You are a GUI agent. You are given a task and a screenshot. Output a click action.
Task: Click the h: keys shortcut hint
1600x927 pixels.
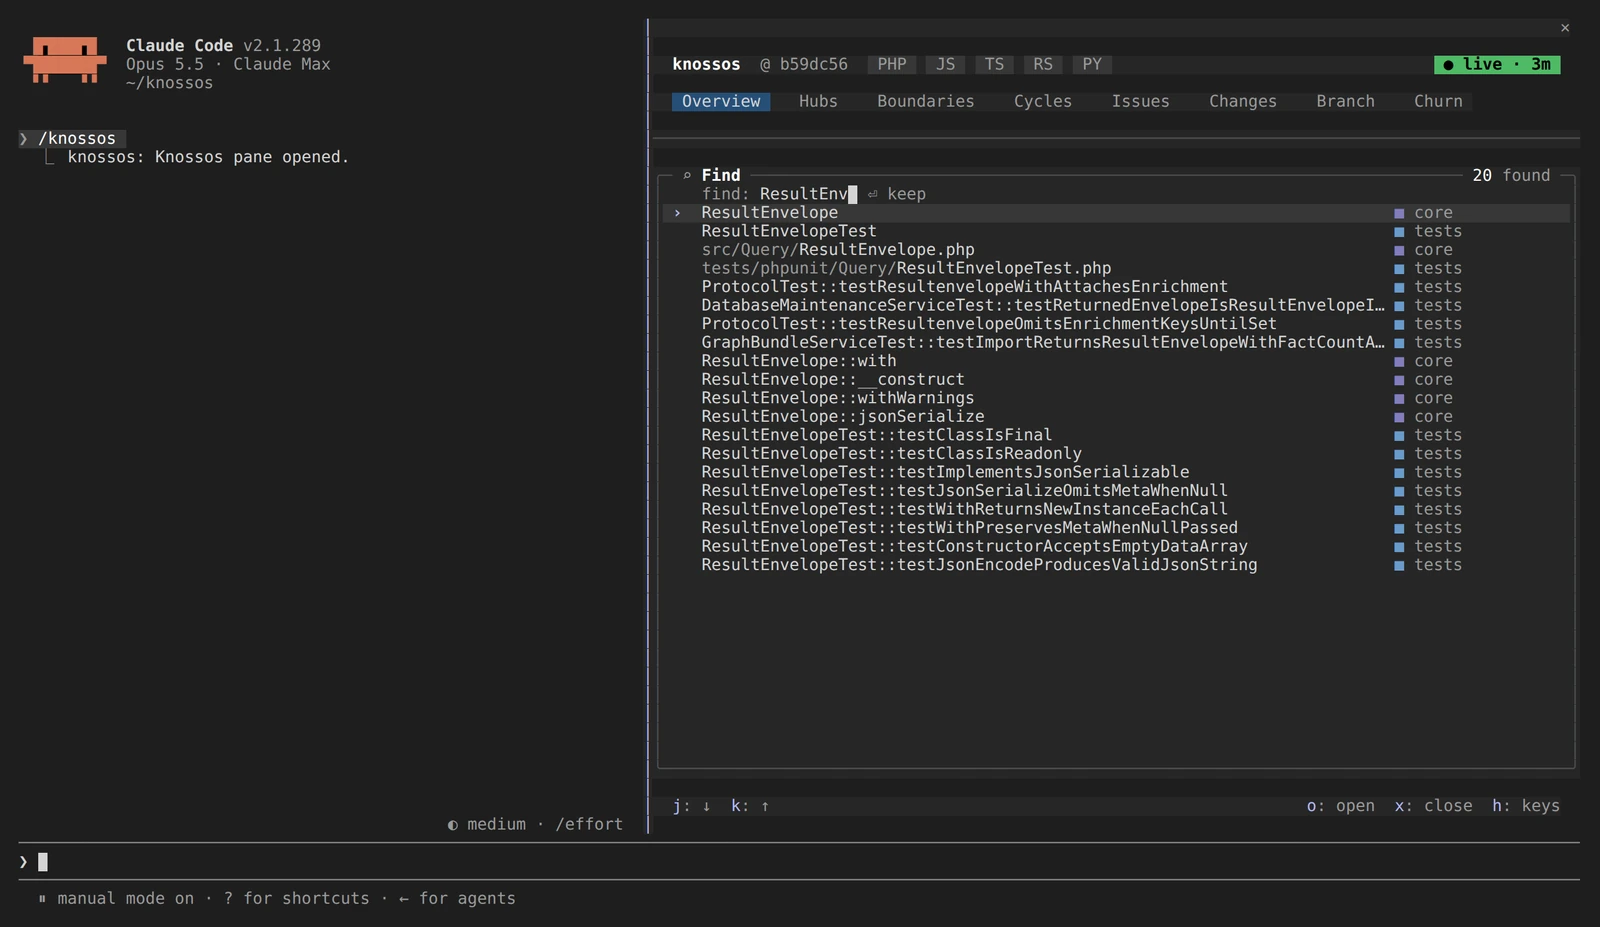click(x=1526, y=806)
